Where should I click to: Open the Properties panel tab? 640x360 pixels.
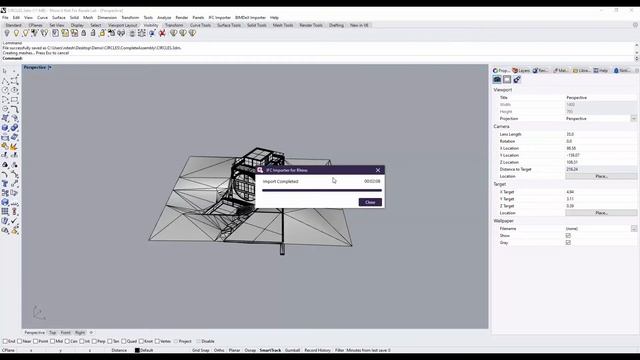(501, 71)
